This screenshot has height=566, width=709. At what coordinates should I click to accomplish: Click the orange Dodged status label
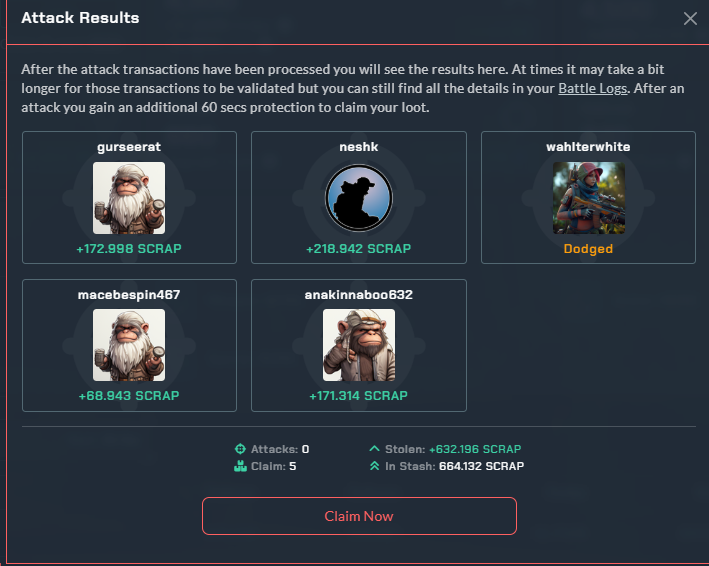tap(588, 249)
